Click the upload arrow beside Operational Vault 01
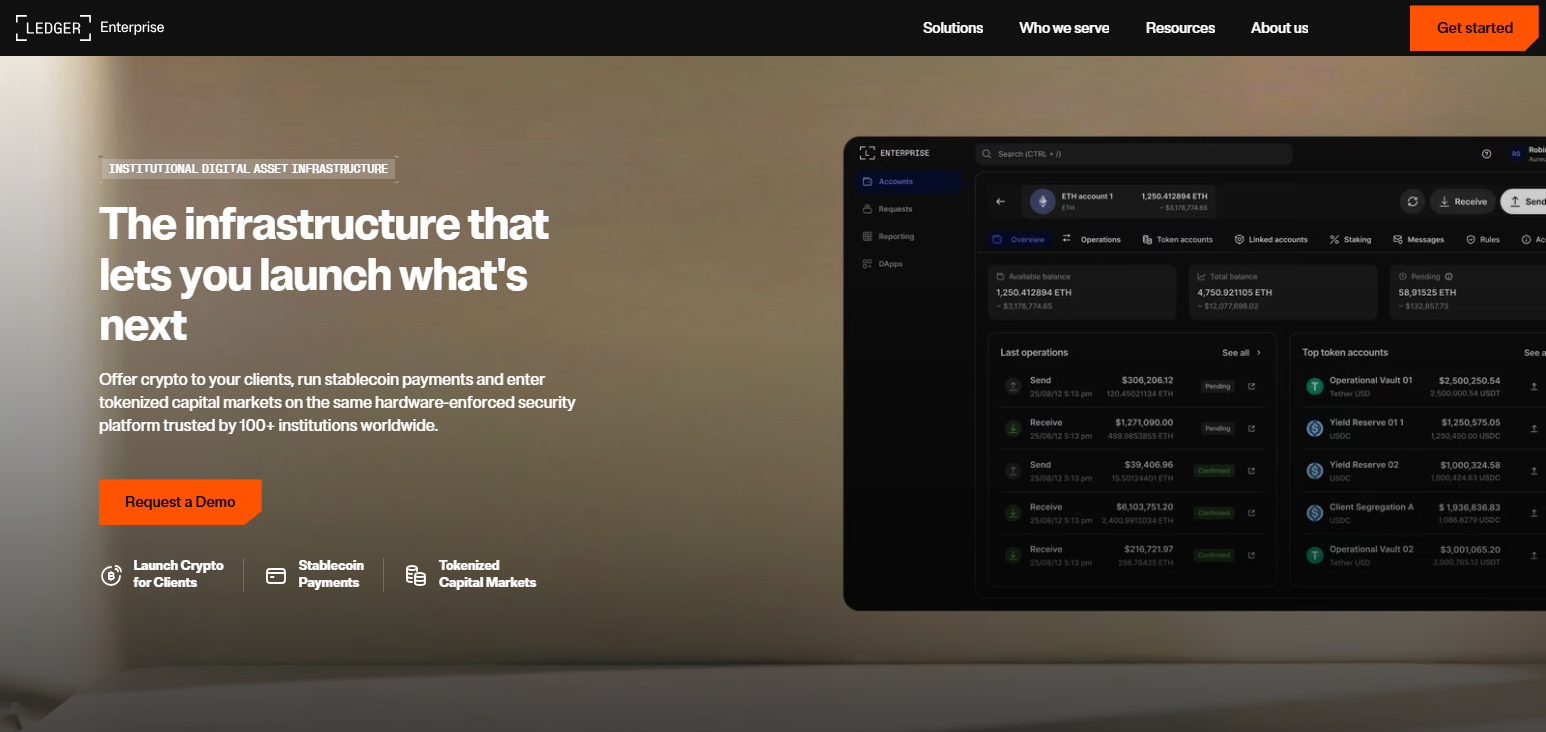The image size is (1546, 732). pos(1534,386)
